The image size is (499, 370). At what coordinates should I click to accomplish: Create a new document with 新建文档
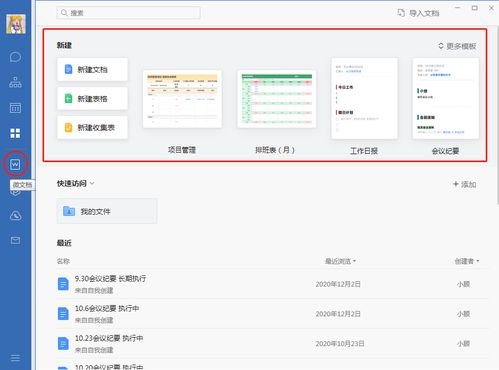[92, 69]
